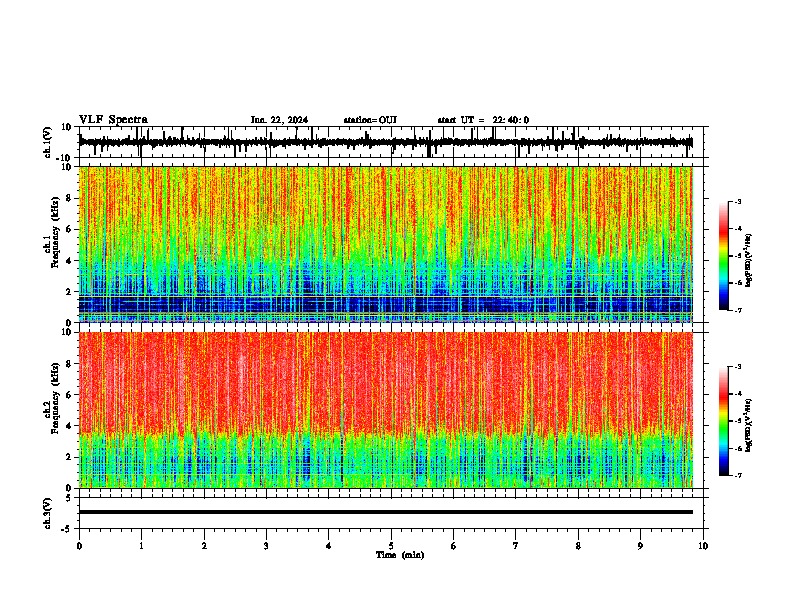
Task: Click the time axis tick label "2"
Action: click(204, 546)
